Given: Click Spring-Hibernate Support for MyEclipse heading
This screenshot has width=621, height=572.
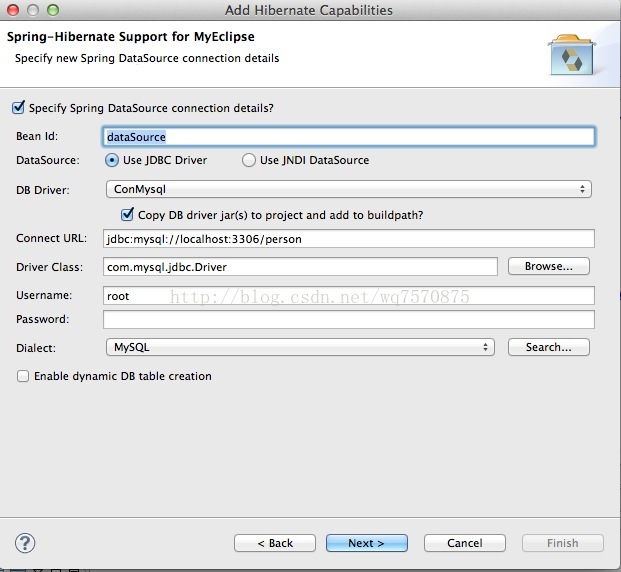Looking at the screenshot, I should (131, 37).
